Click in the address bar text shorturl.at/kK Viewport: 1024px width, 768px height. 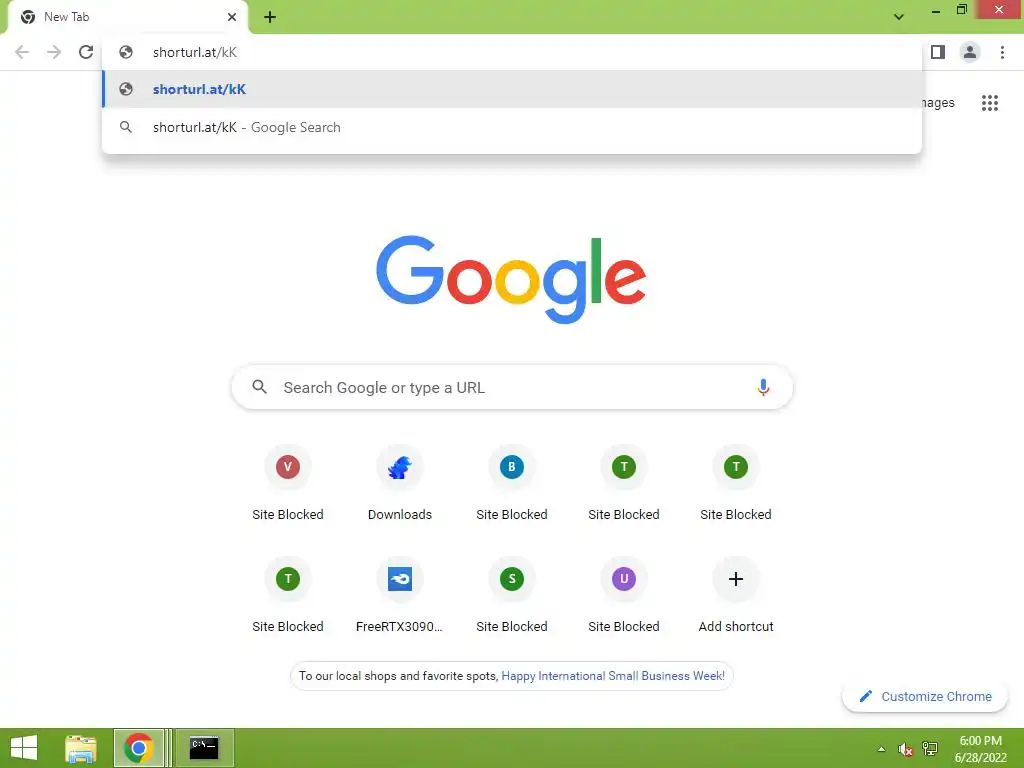coord(195,52)
